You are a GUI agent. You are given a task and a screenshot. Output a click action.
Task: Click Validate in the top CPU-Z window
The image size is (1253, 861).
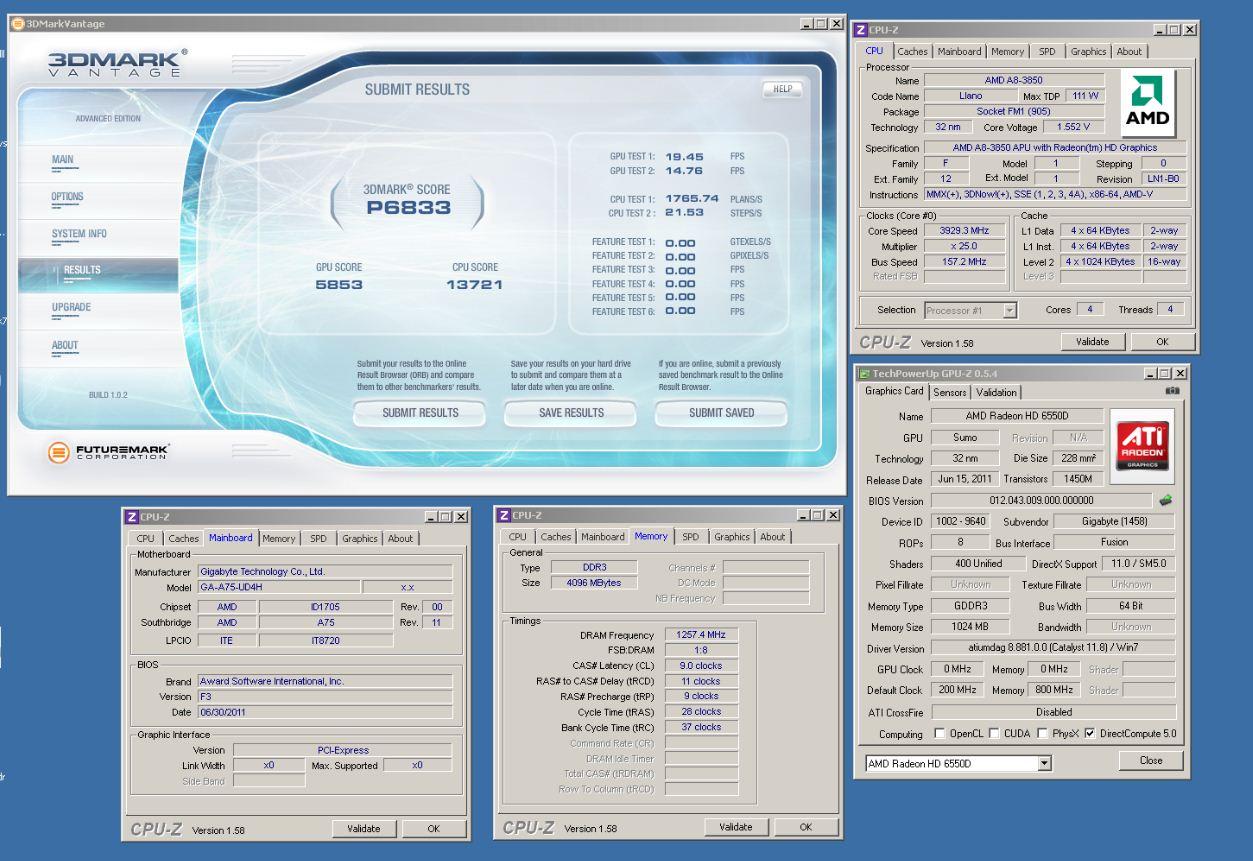click(1091, 342)
